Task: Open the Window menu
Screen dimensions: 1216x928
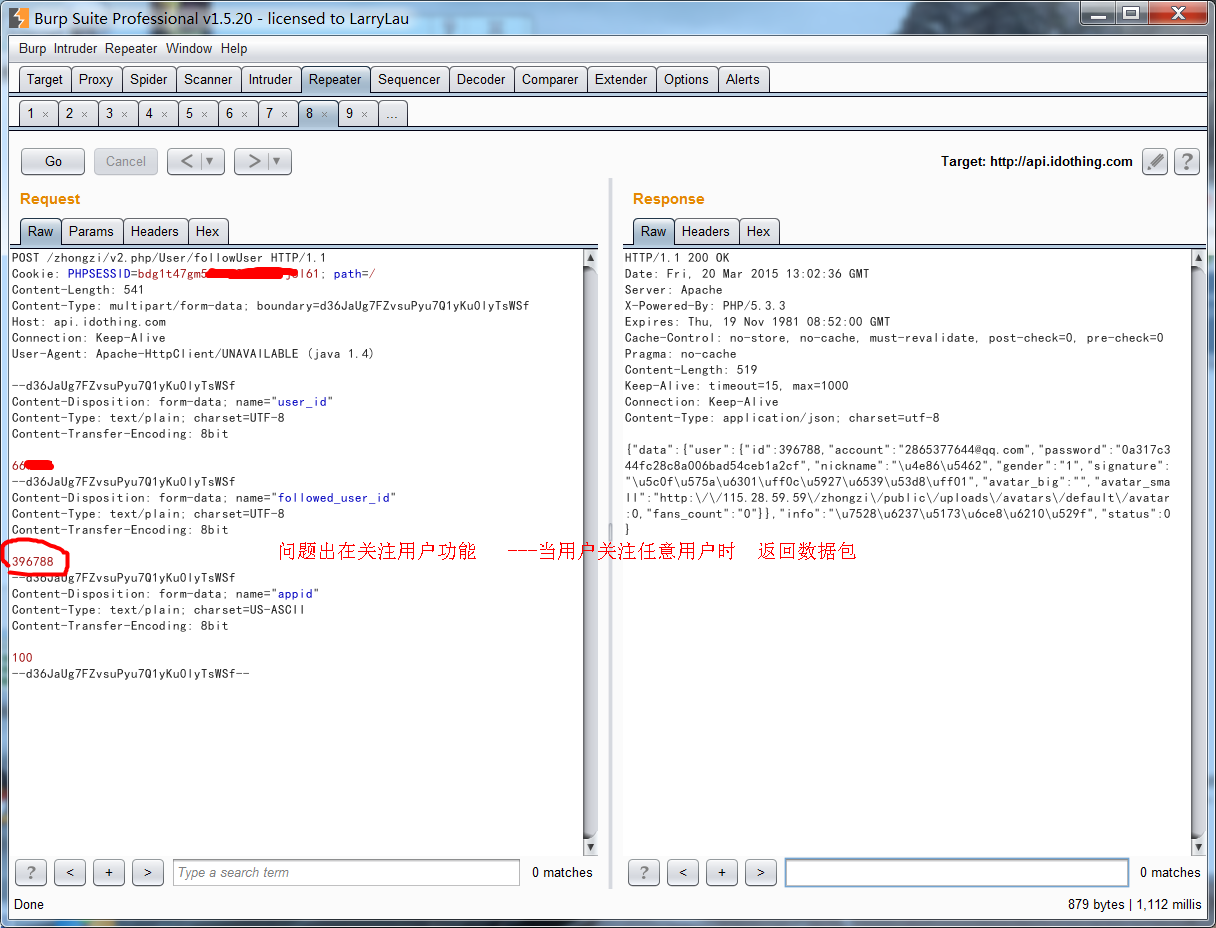Action: click(x=189, y=48)
